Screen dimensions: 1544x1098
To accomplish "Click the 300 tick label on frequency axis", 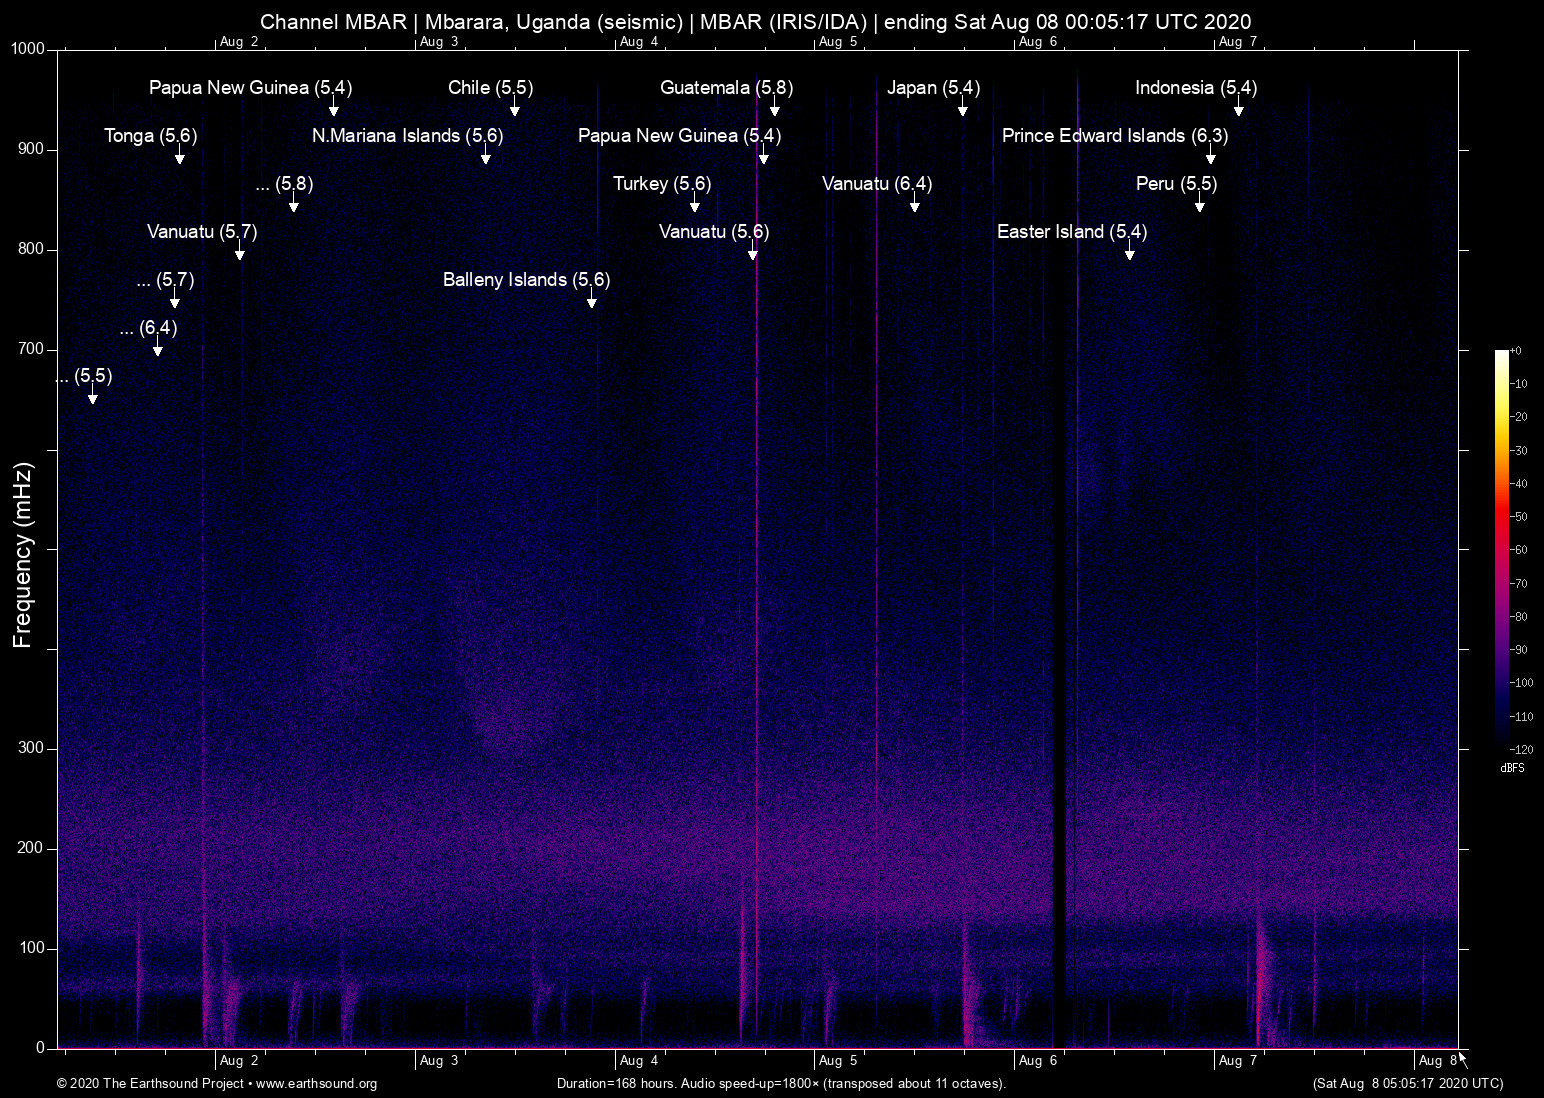I will pos(31,748).
